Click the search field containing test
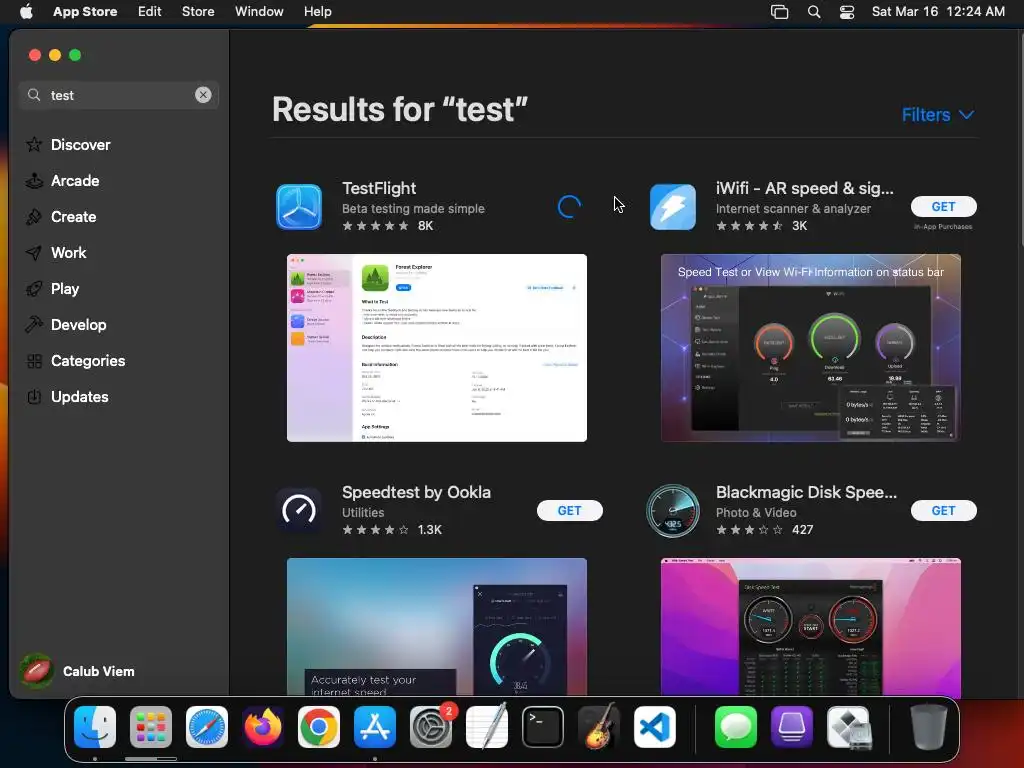This screenshot has width=1024, height=768. (119, 95)
